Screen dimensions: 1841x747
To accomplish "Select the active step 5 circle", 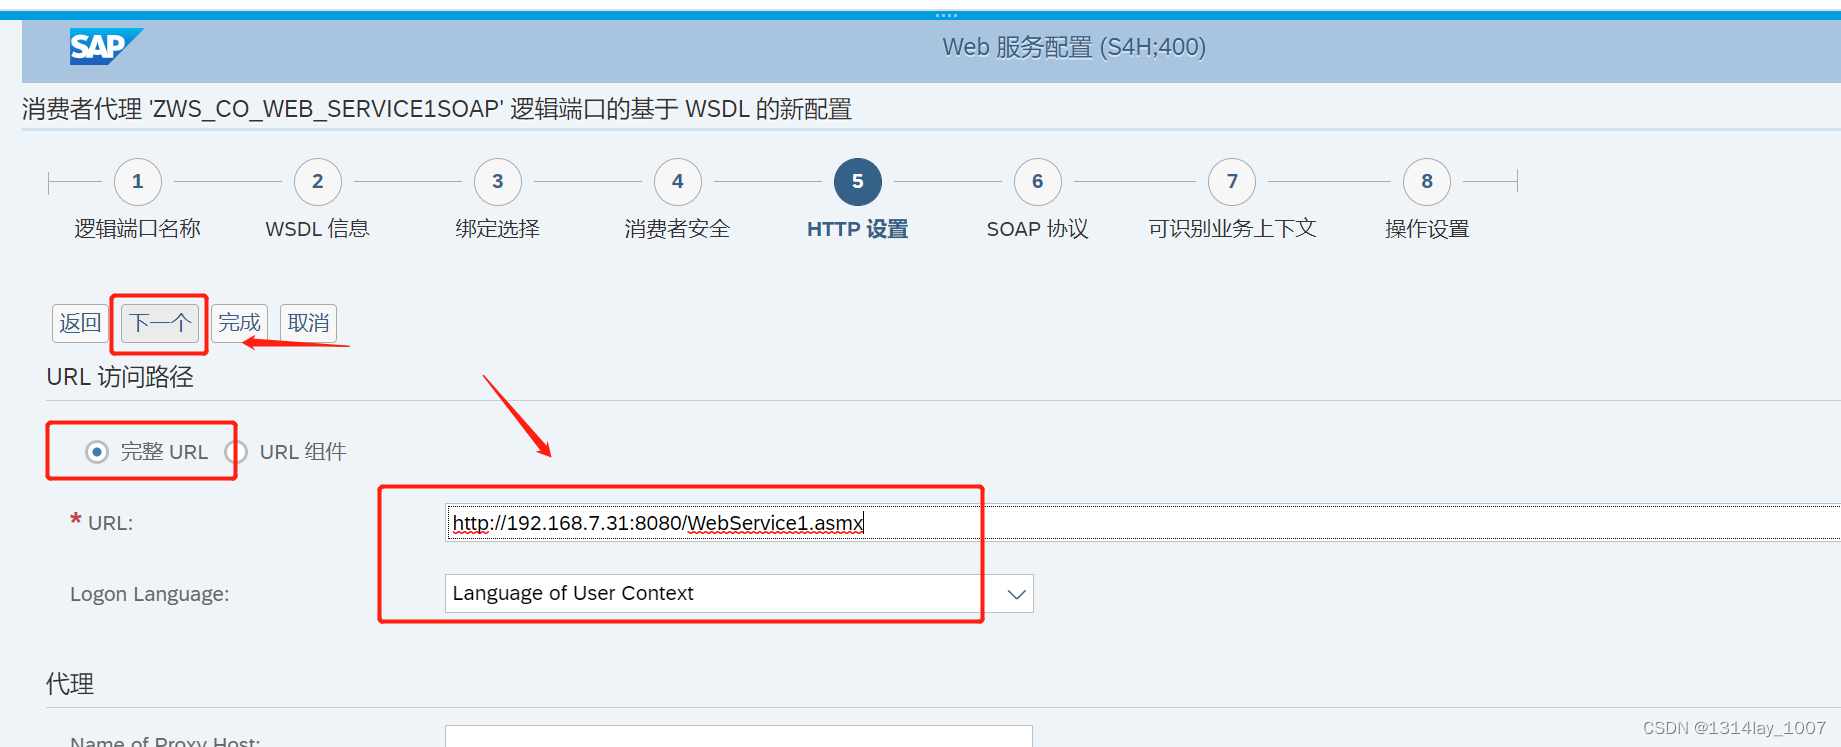I will click(x=858, y=182).
